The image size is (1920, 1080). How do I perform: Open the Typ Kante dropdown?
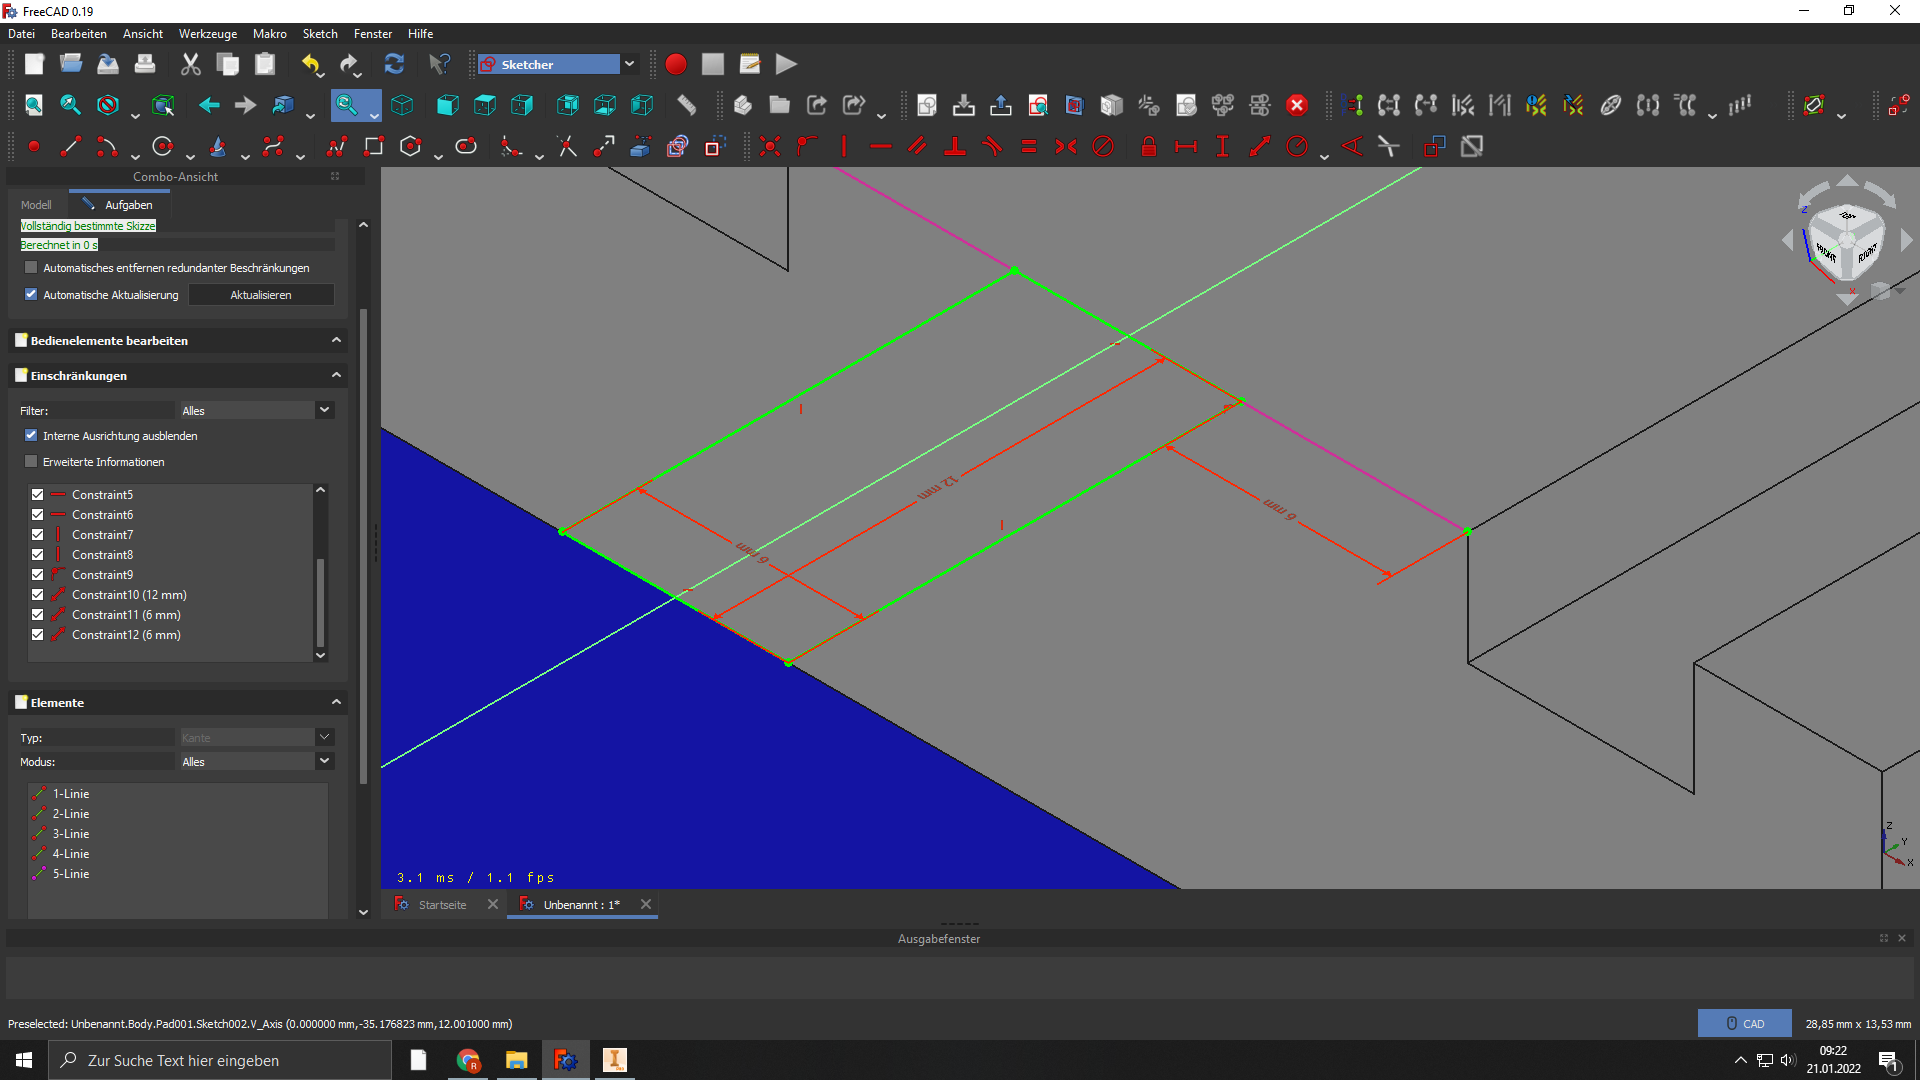click(324, 737)
